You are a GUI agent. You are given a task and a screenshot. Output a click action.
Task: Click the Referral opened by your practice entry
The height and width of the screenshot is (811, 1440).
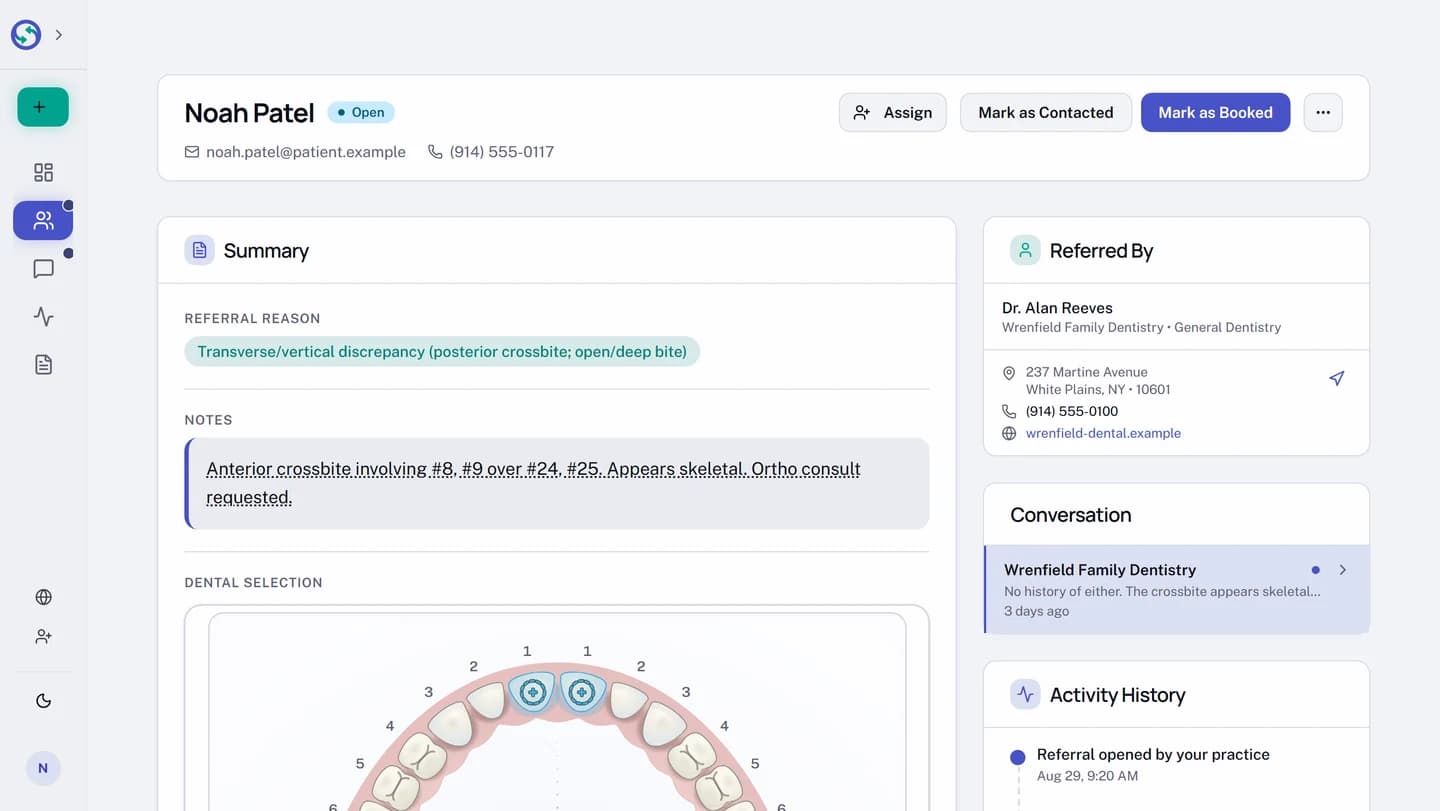point(1153,755)
